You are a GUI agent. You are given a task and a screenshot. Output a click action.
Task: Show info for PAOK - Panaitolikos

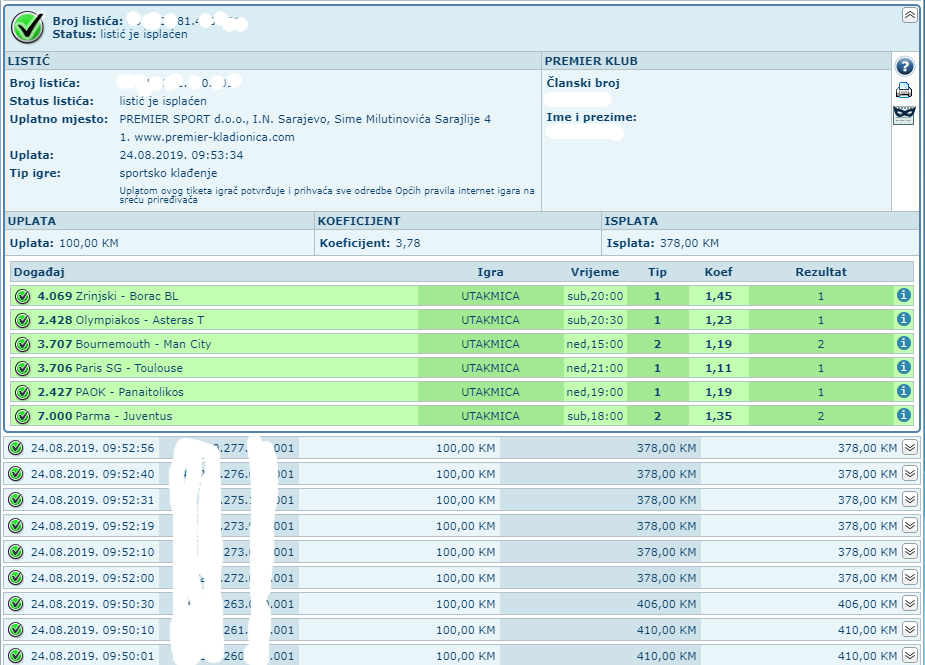coord(903,391)
